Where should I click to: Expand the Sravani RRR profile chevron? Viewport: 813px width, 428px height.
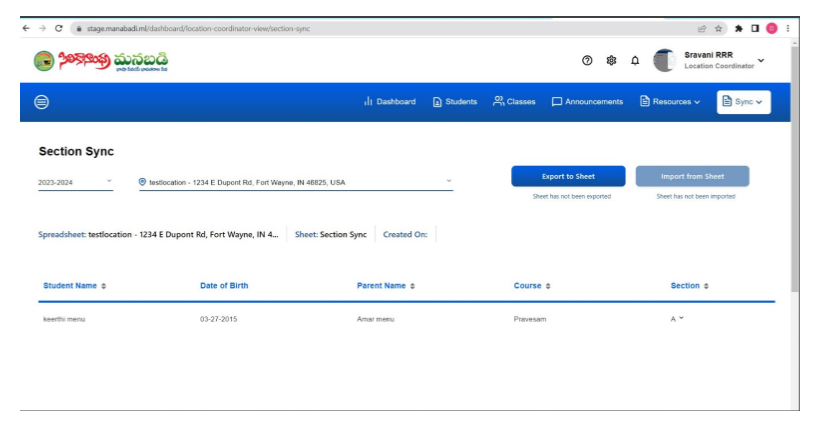point(761,61)
